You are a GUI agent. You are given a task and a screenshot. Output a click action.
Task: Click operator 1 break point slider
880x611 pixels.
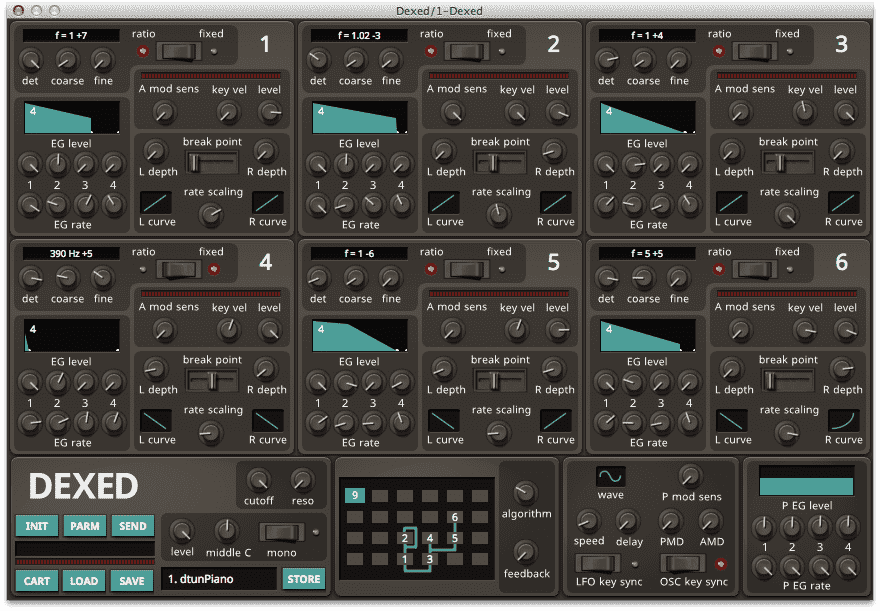(x=212, y=163)
